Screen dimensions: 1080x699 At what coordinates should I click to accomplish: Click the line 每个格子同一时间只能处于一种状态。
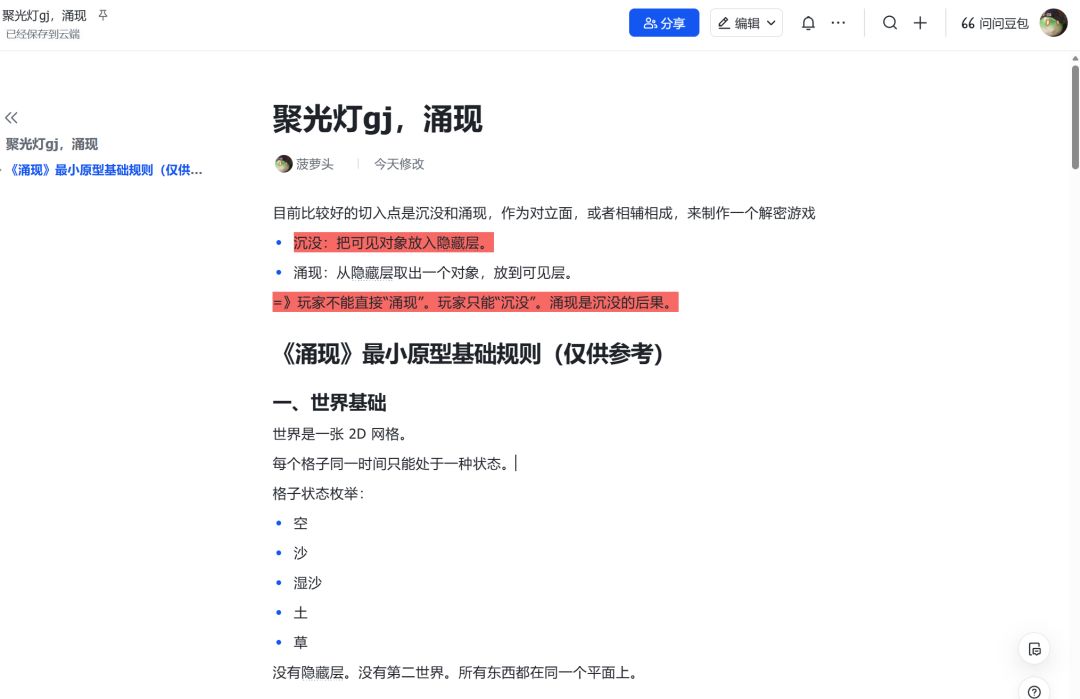(394, 463)
